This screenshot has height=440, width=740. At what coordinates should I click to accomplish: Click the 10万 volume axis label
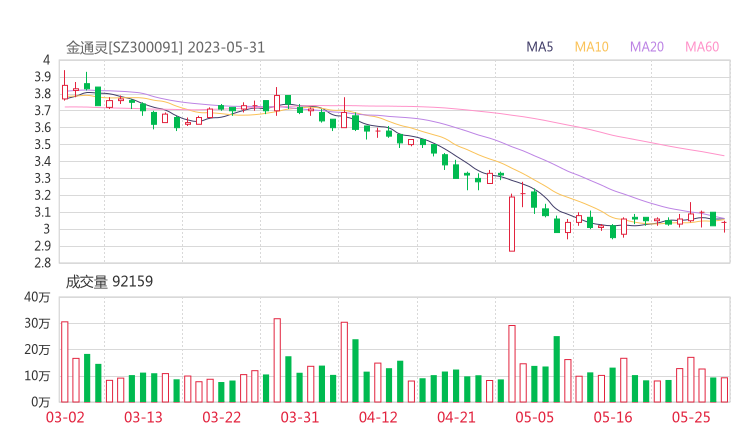click(37, 376)
